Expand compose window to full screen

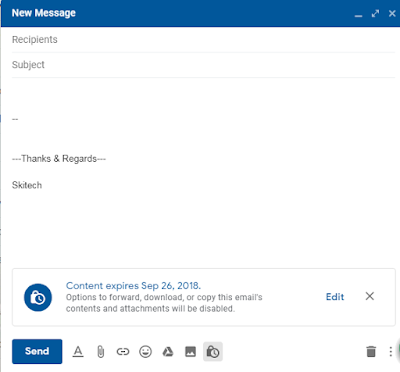(x=375, y=14)
